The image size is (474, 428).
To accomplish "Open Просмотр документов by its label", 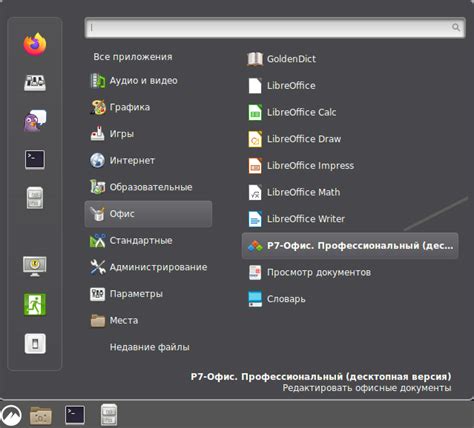I will pyautogui.click(x=319, y=272).
